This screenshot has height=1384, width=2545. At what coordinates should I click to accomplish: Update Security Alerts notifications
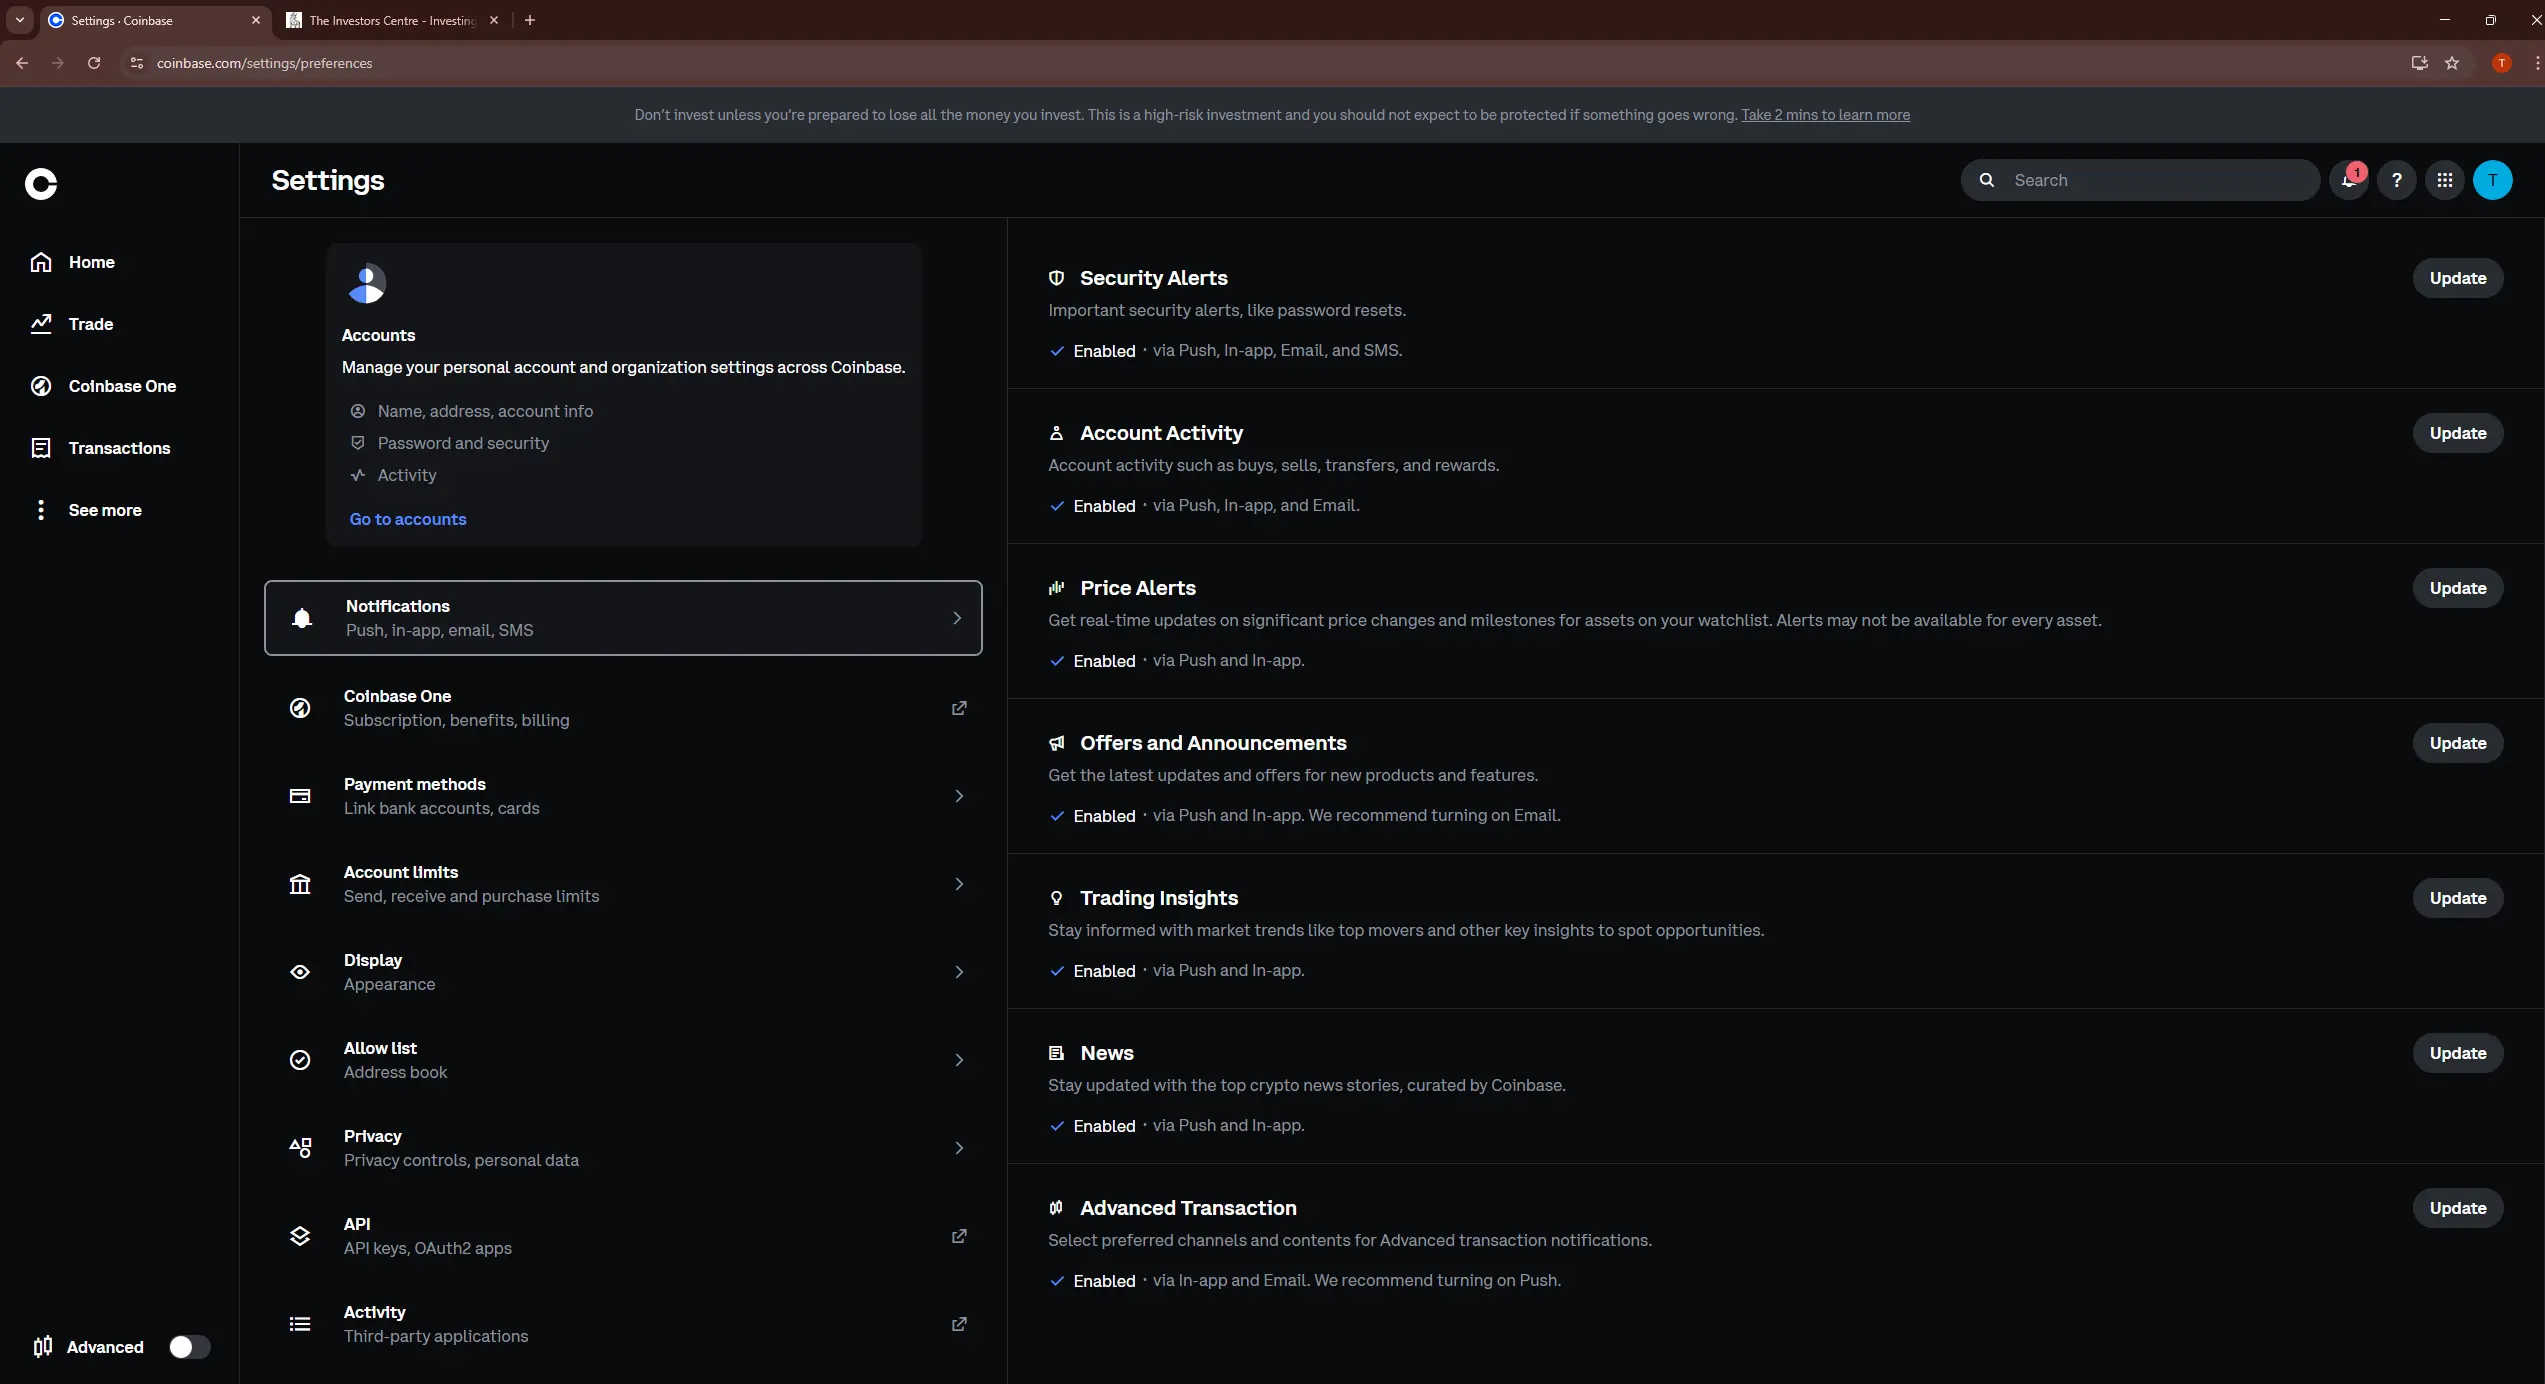pyautogui.click(x=2458, y=278)
